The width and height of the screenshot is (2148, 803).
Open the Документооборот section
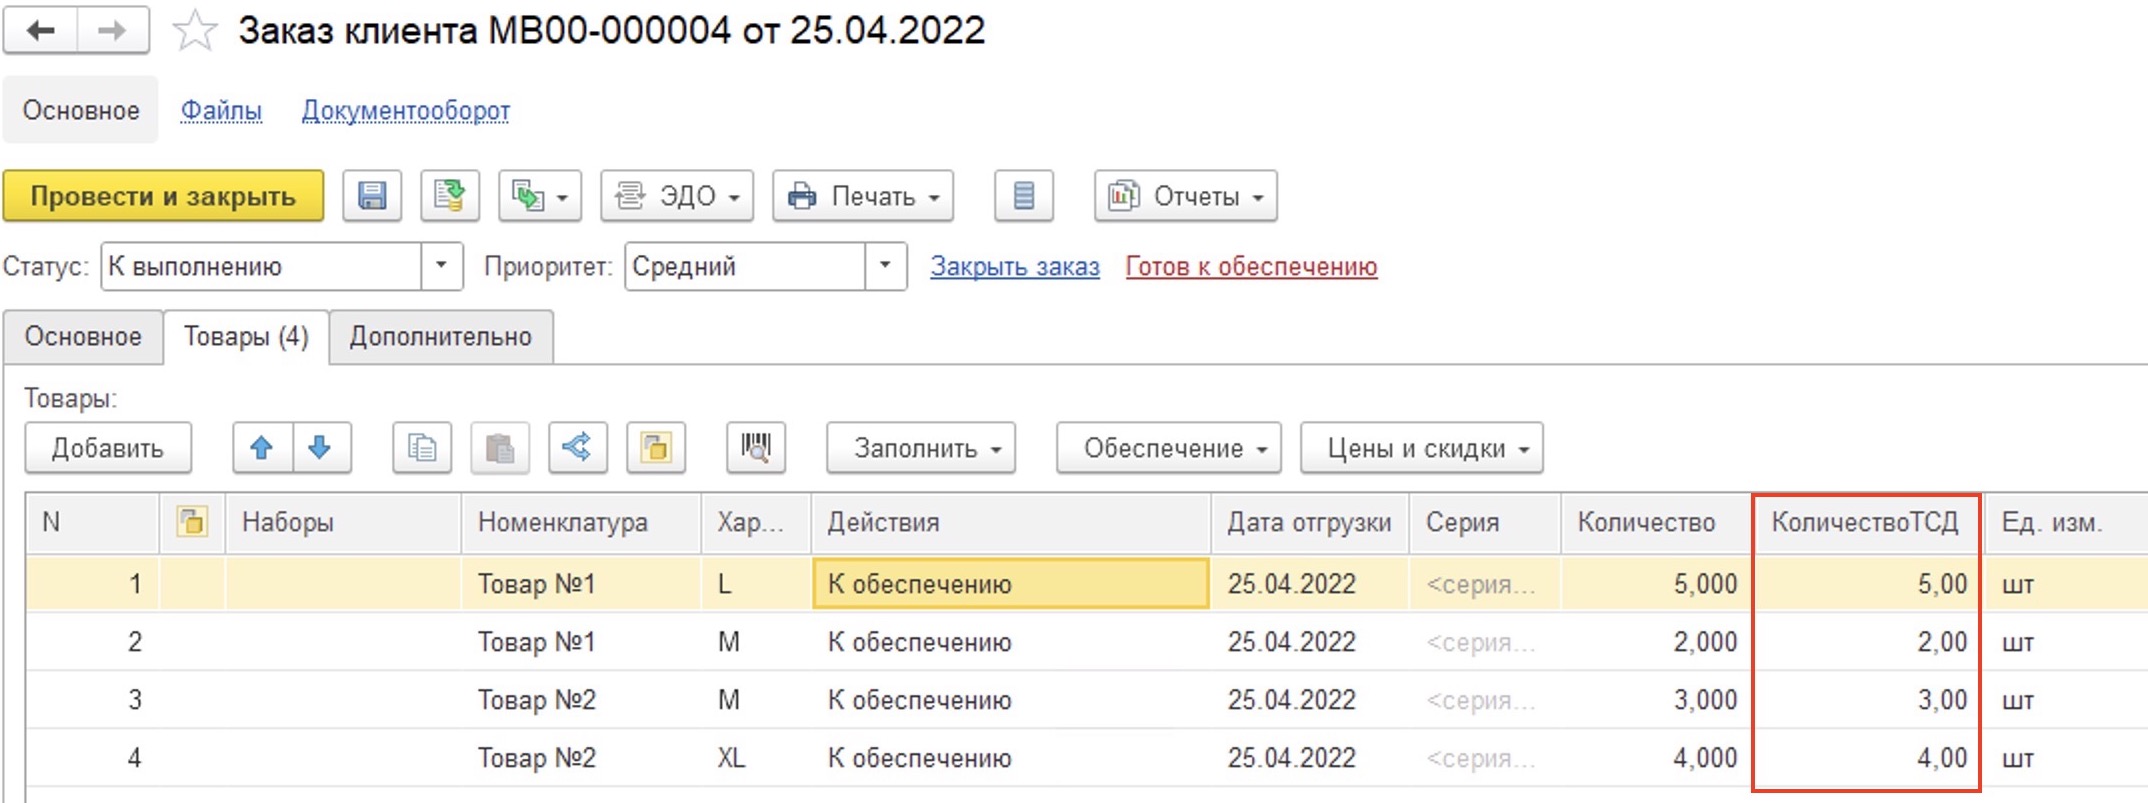(x=406, y=110)
